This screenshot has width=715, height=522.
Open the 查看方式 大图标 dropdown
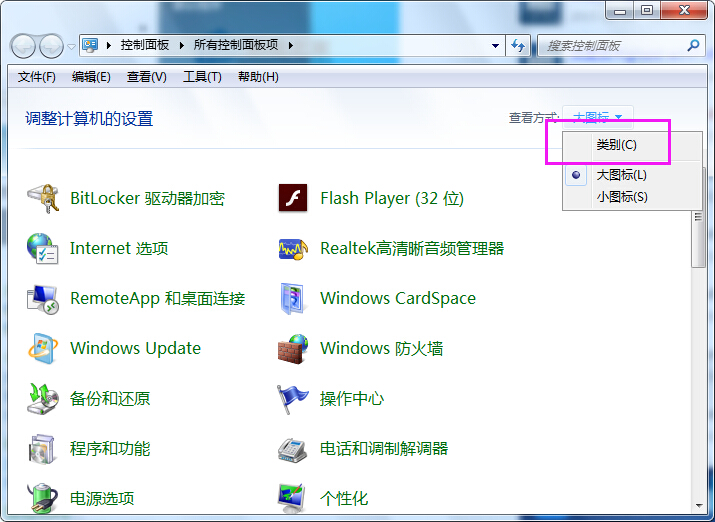coord(597,117)
